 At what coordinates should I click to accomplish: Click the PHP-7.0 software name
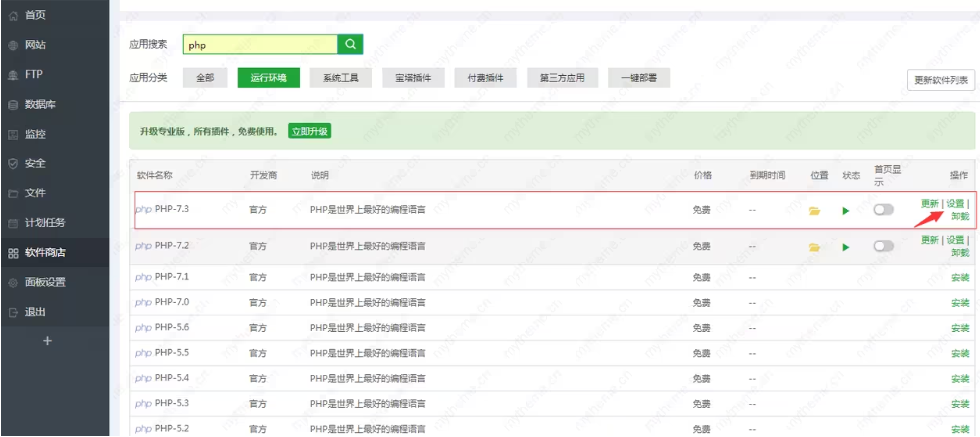(171, 302)
